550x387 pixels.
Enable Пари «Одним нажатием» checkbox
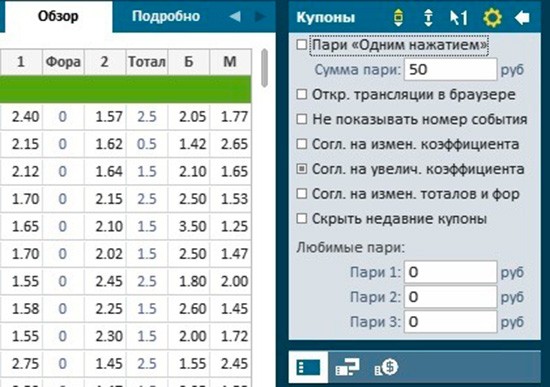[x=302, y=45]
